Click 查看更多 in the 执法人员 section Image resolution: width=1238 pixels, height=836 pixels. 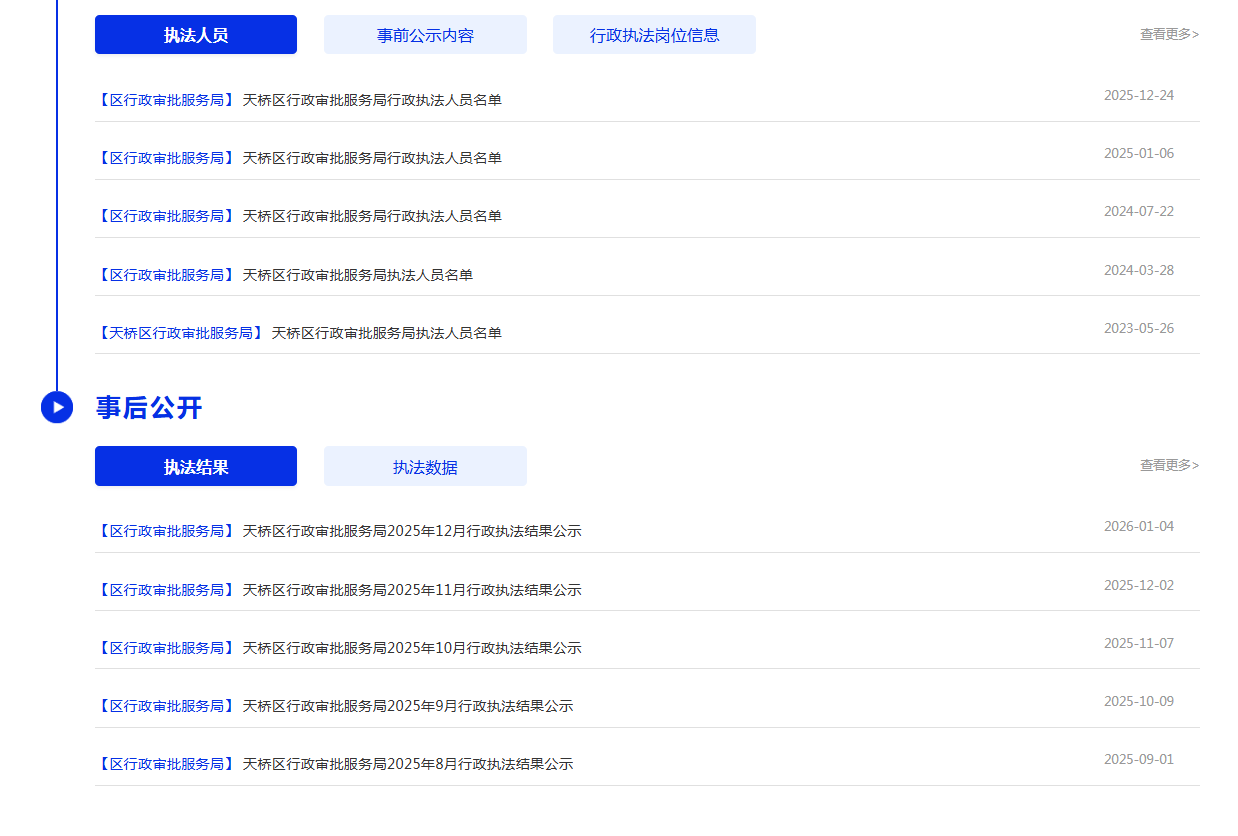tap(1168, 34)
